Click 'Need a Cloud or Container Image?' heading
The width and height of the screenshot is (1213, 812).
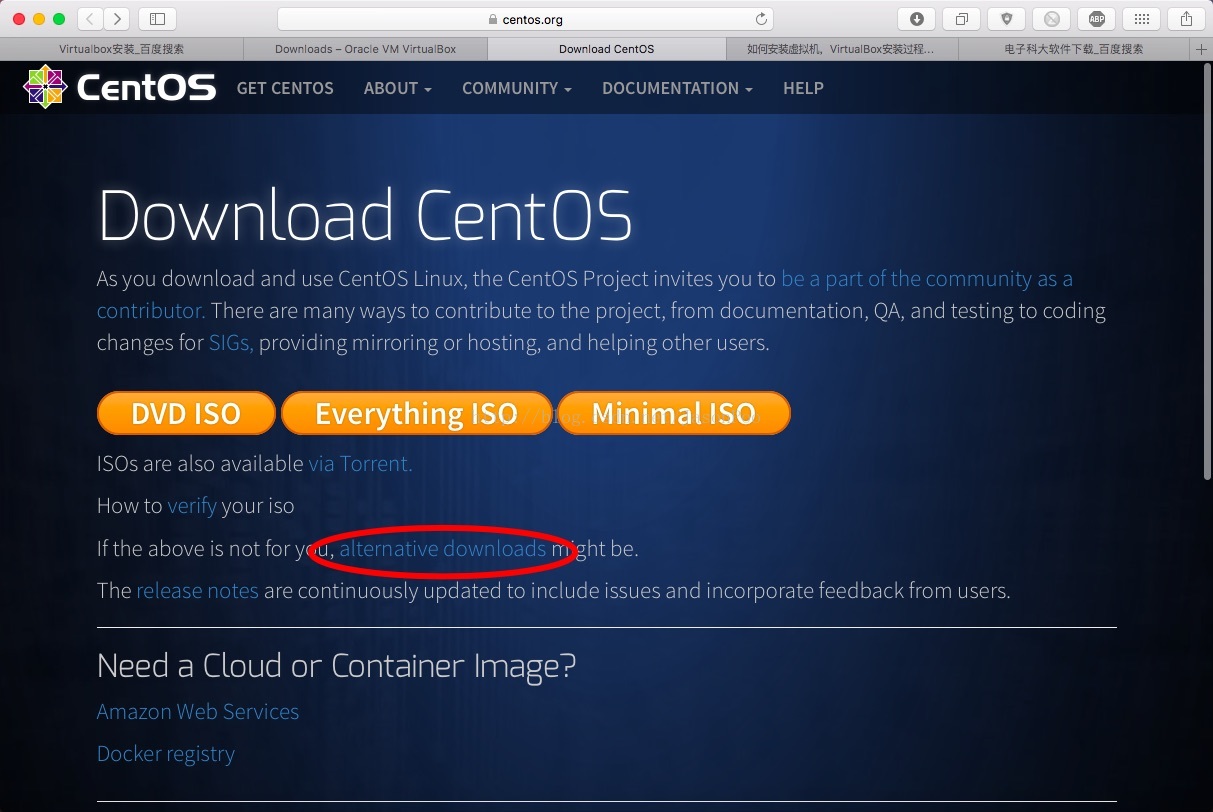pyautogui.click(x=337, y=666)
